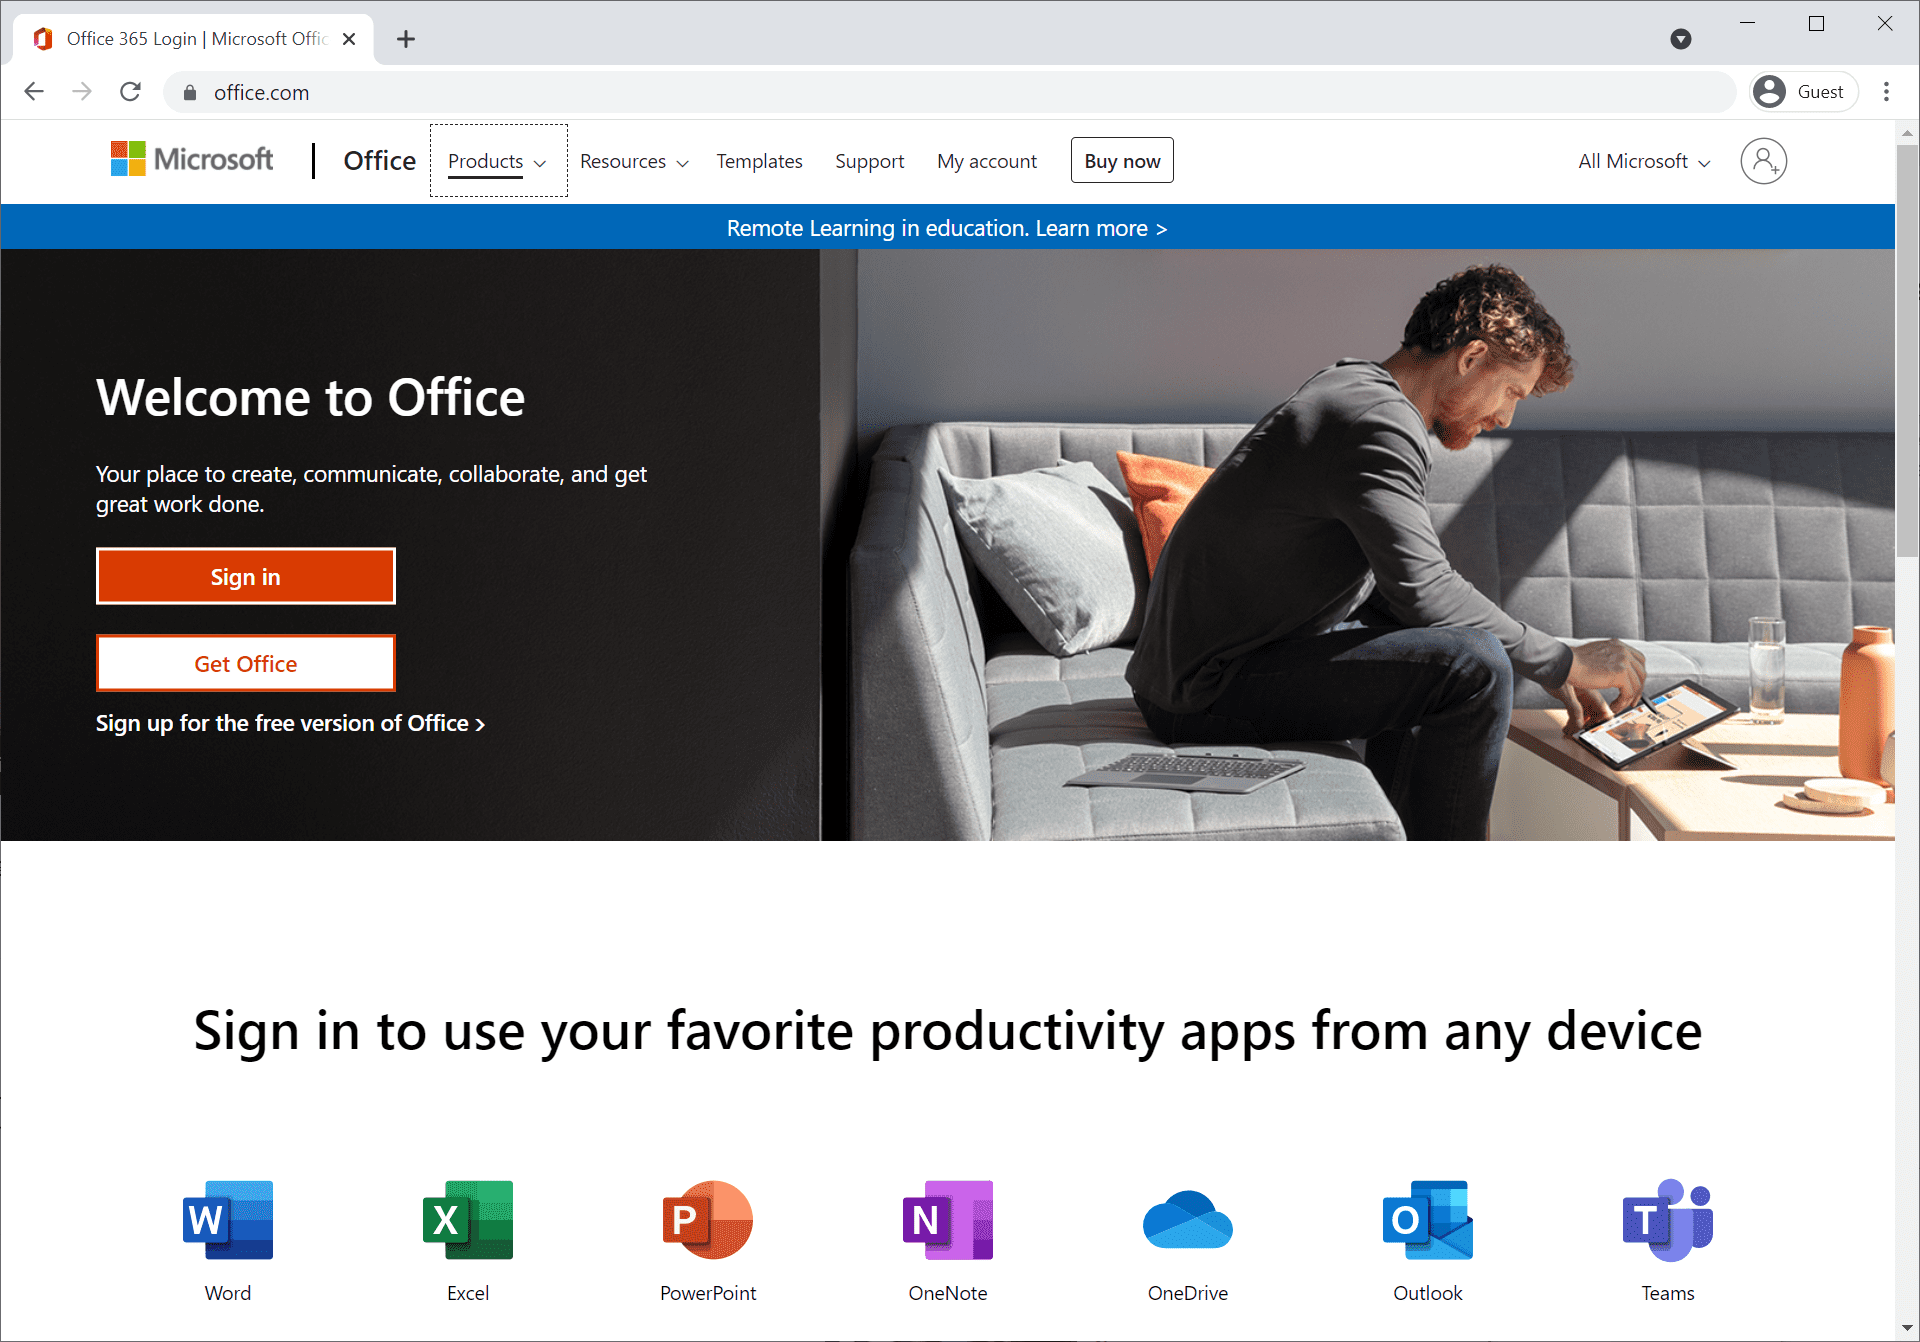Screen dimensions: 1920x1342
Task: Open the sign-in account icon
Action: click(1764, 161)
